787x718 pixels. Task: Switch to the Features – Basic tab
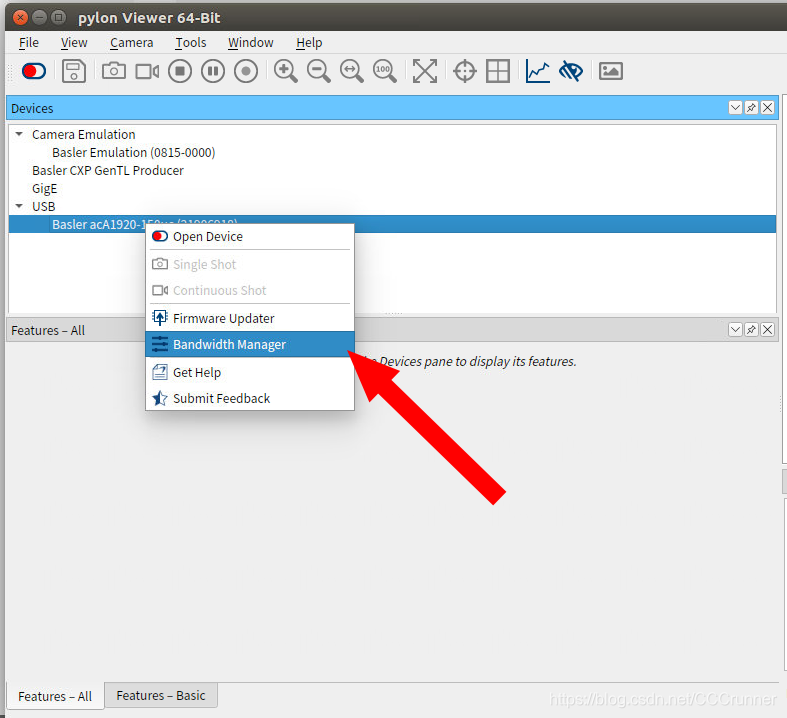pyautogui.click(x=161, y=695)
